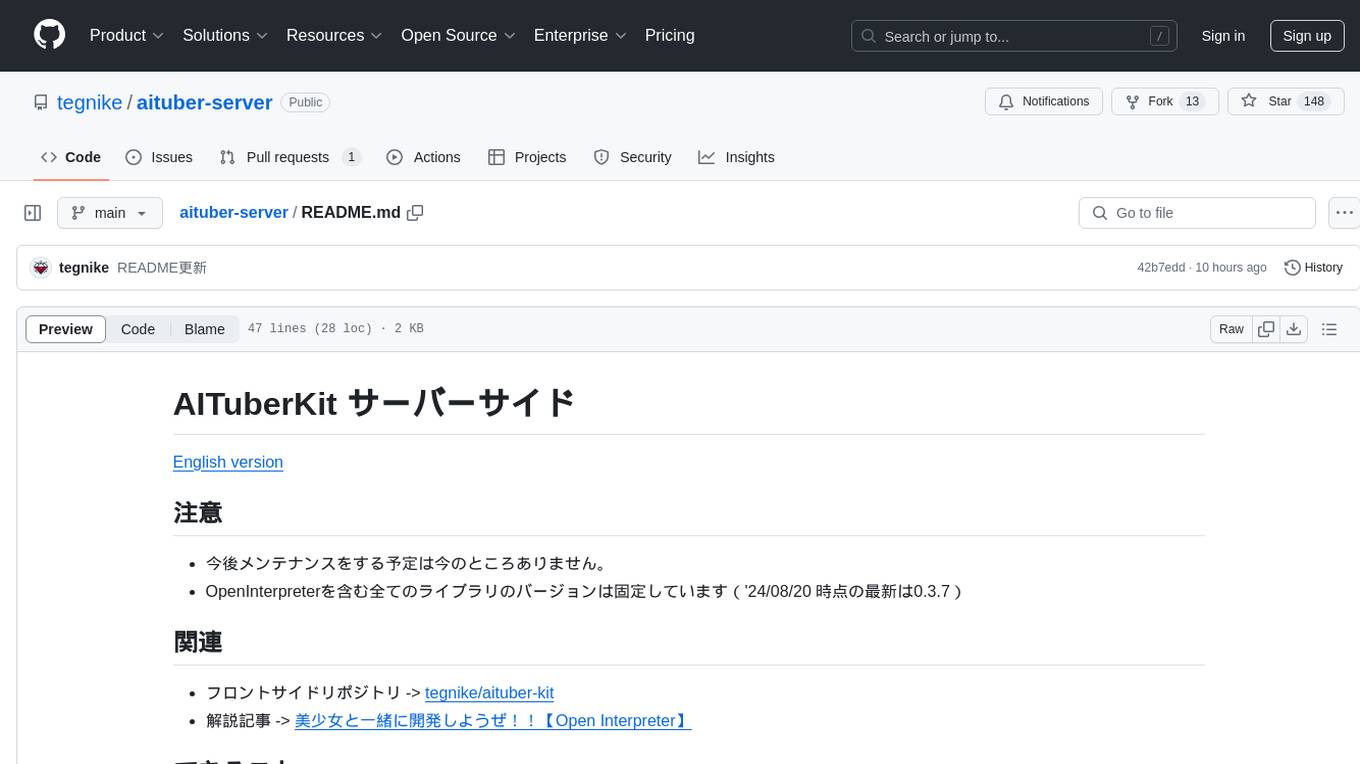This screenshot has height=764, width=1360.
Task: Go to aituber-server breadcrumb folder
Action: point(234,212)
